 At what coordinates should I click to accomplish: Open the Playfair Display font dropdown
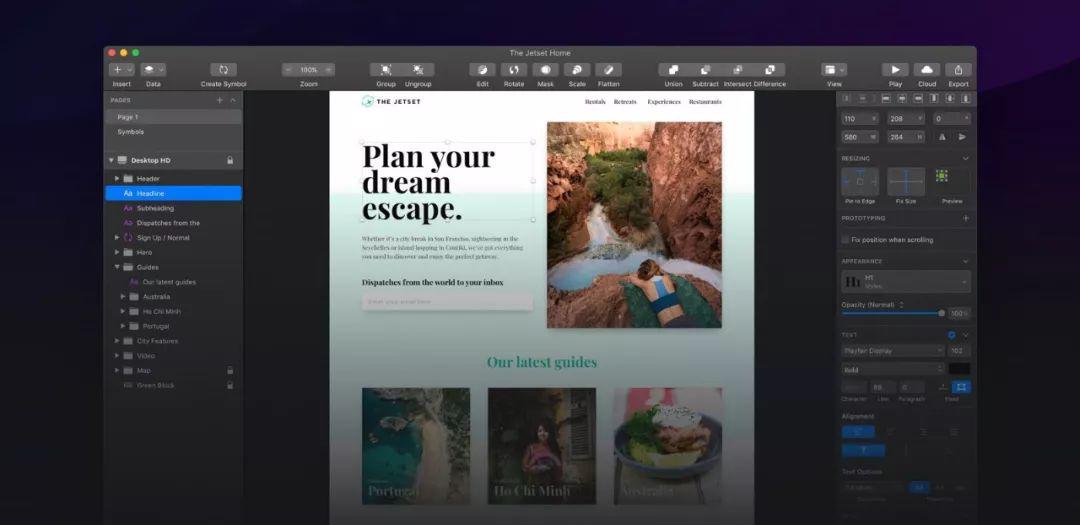(x=893, y=351)
